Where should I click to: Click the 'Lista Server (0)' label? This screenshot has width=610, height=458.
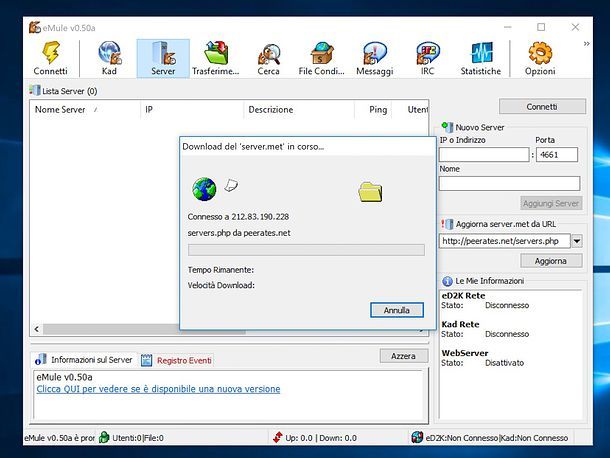pos(70,91)
